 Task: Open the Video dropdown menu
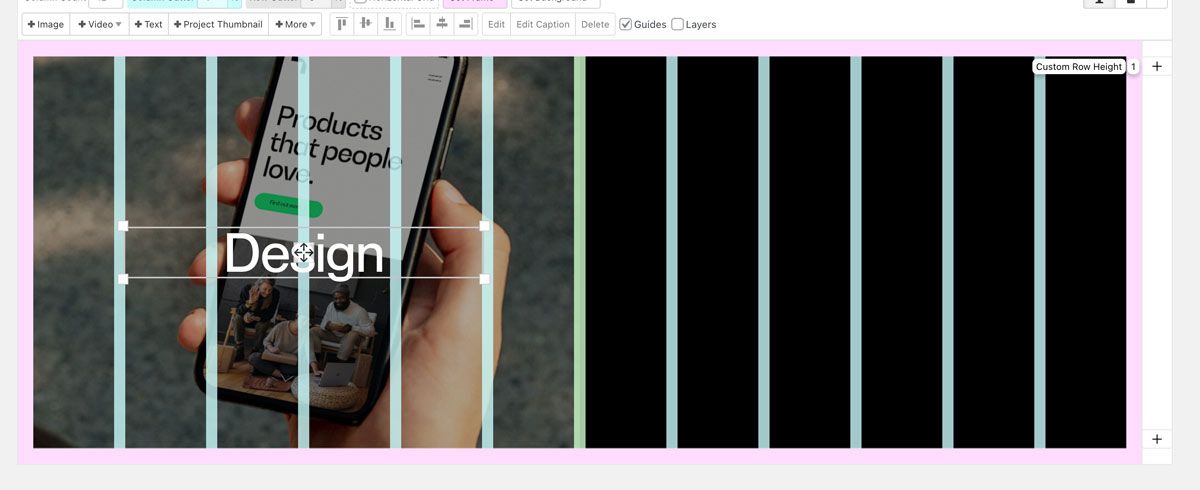point(100,24)
